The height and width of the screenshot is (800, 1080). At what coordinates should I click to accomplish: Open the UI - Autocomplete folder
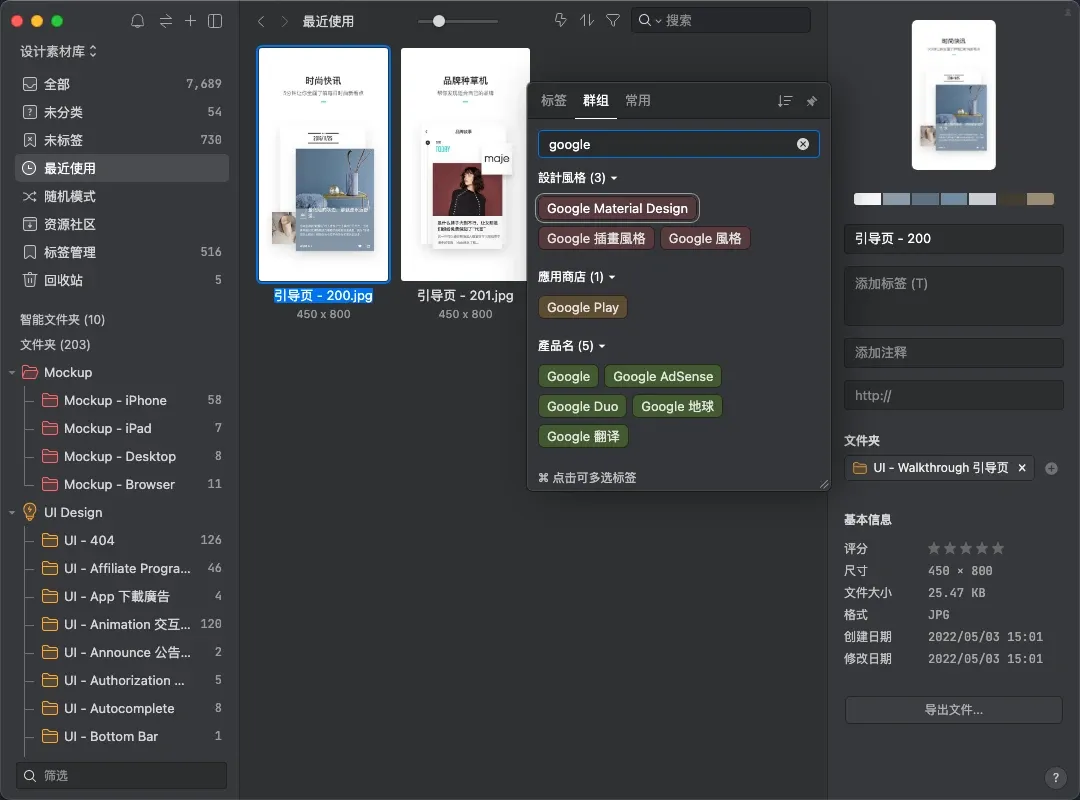[x=131, y=708]
